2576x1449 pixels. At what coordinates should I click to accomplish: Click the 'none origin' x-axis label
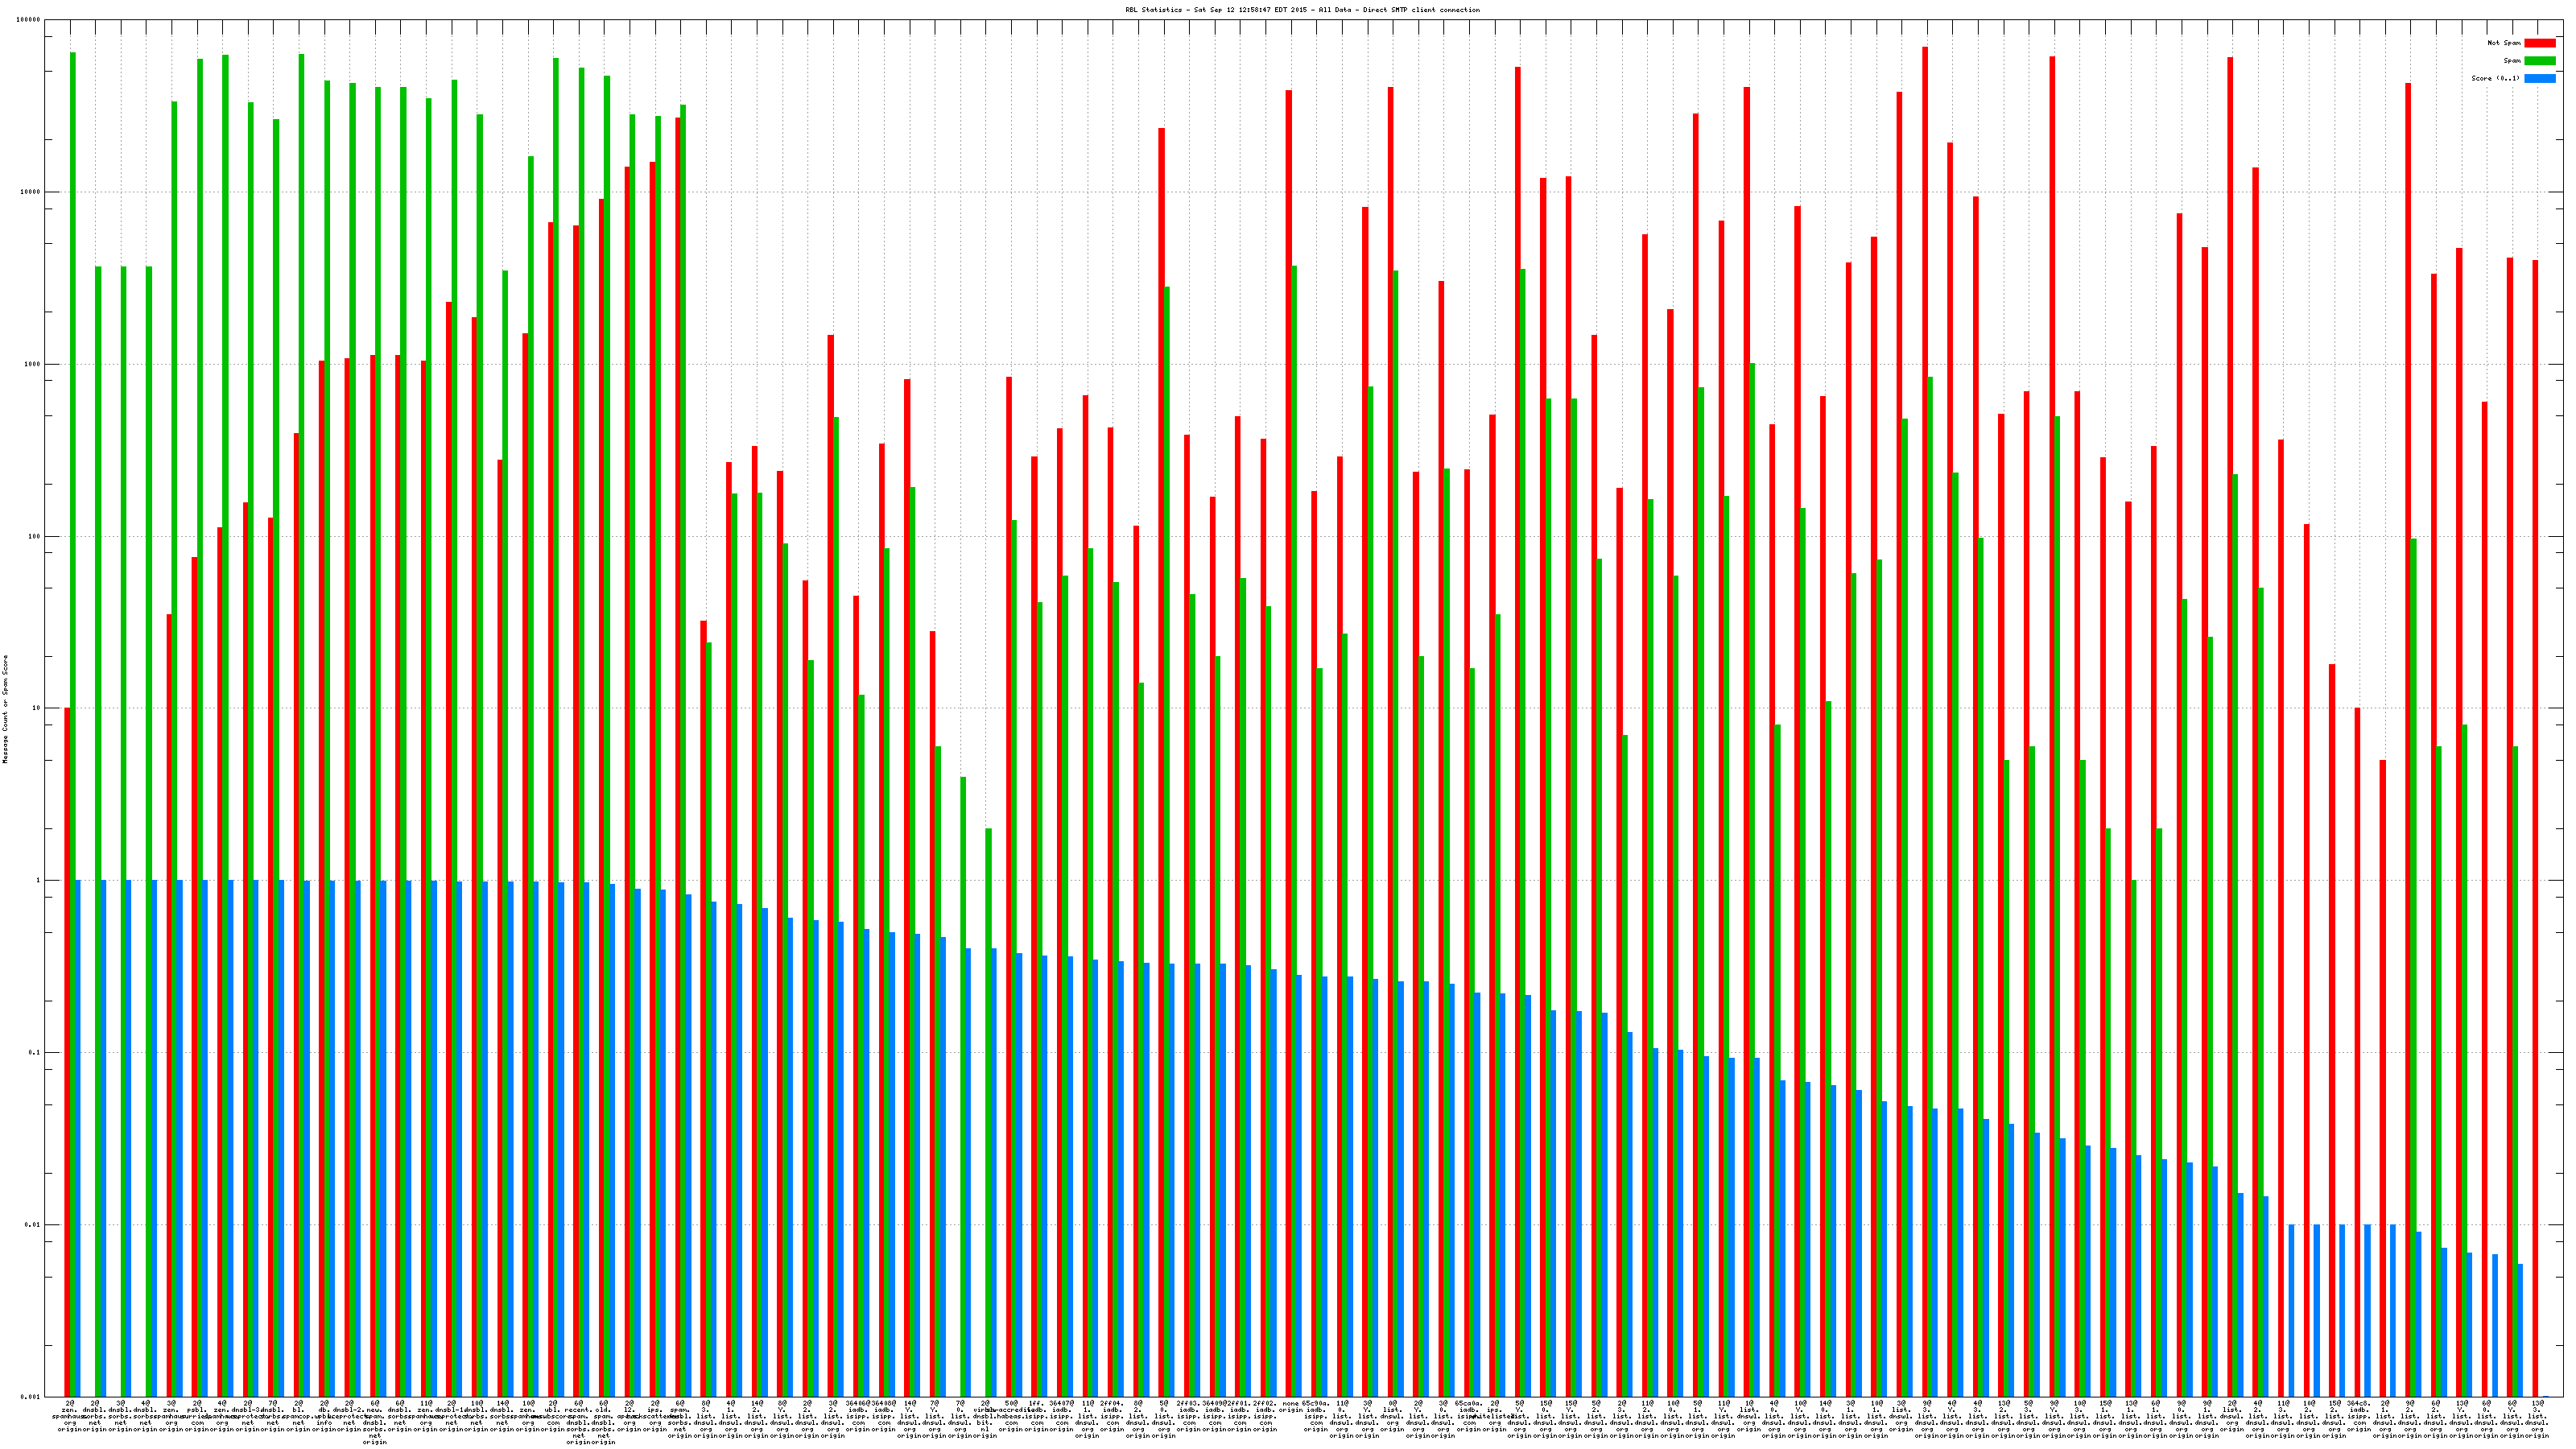pos(1290,1406)
